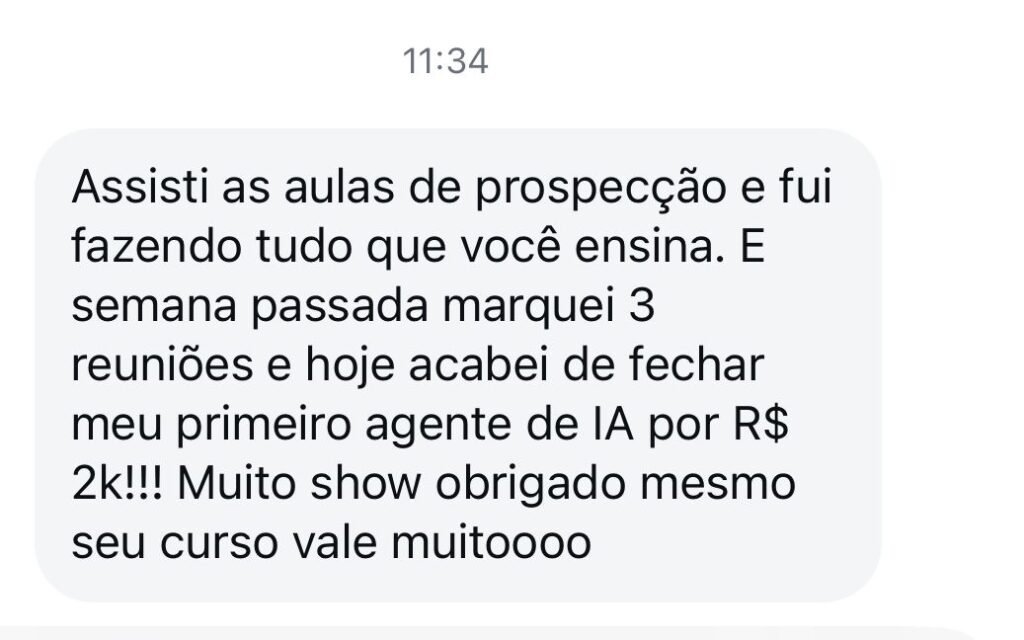Image resolution: width=1024 pixels, height=640 pixels.
Task: Click the 11:34 timestamp
Action: point(445,62)
